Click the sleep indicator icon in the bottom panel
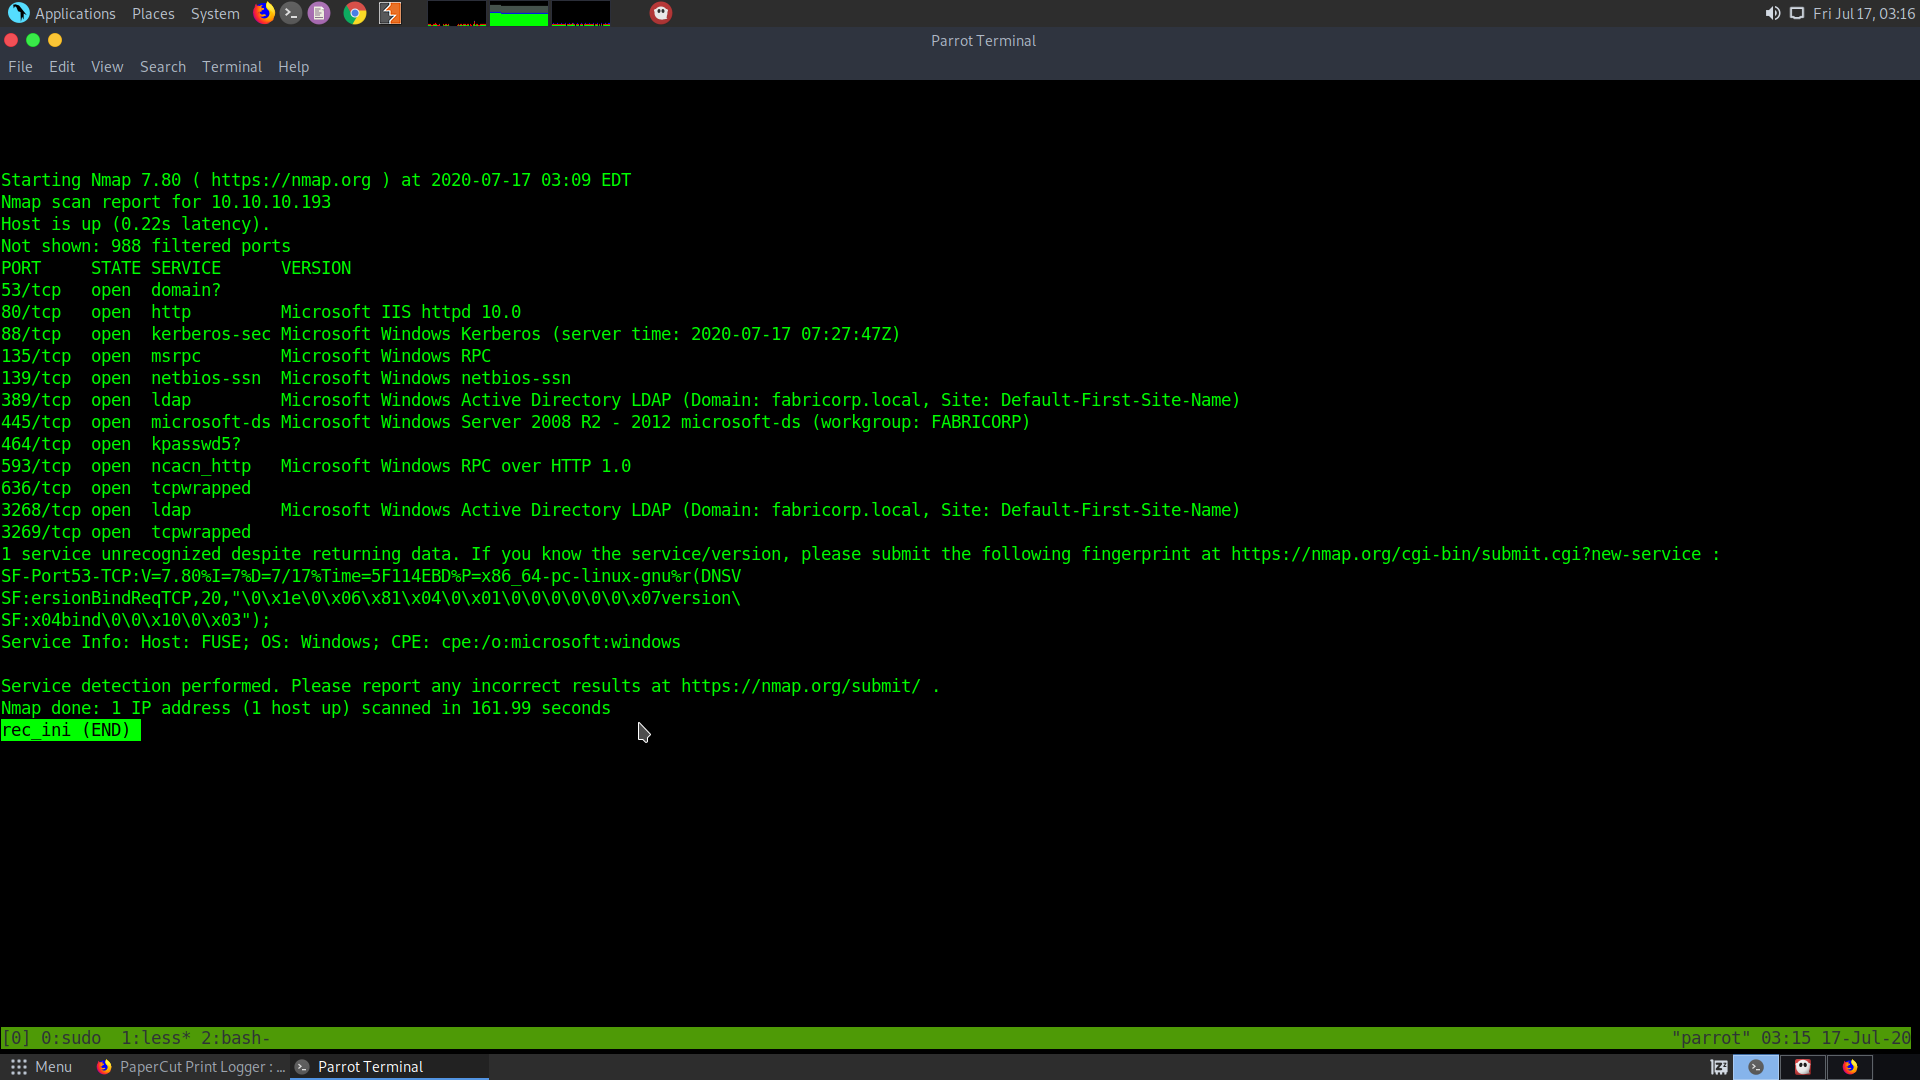Image resolution: width=1920 pixels, height=1080 pixels. click(1719, 1067)
